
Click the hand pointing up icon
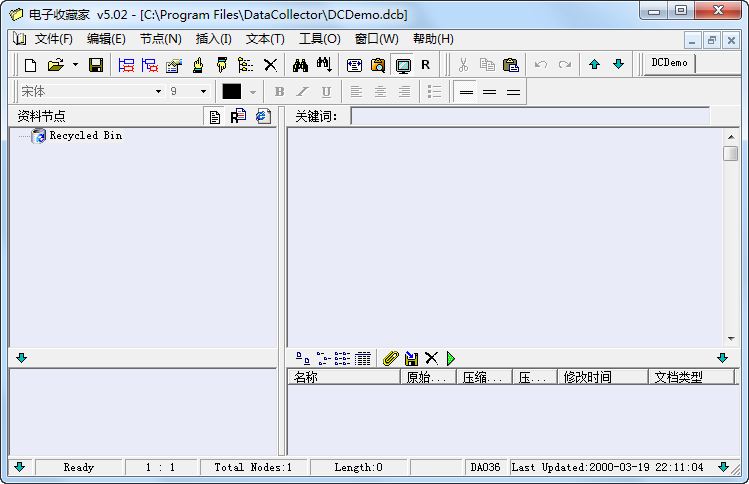(198, 65)
